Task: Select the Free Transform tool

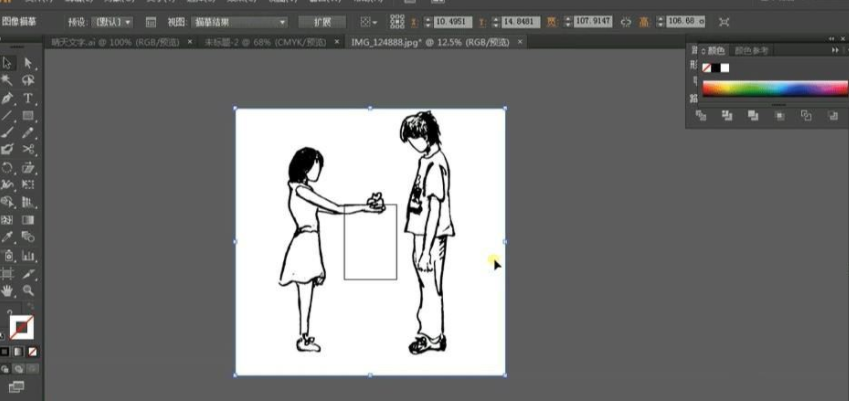Action: click(28, 185)
